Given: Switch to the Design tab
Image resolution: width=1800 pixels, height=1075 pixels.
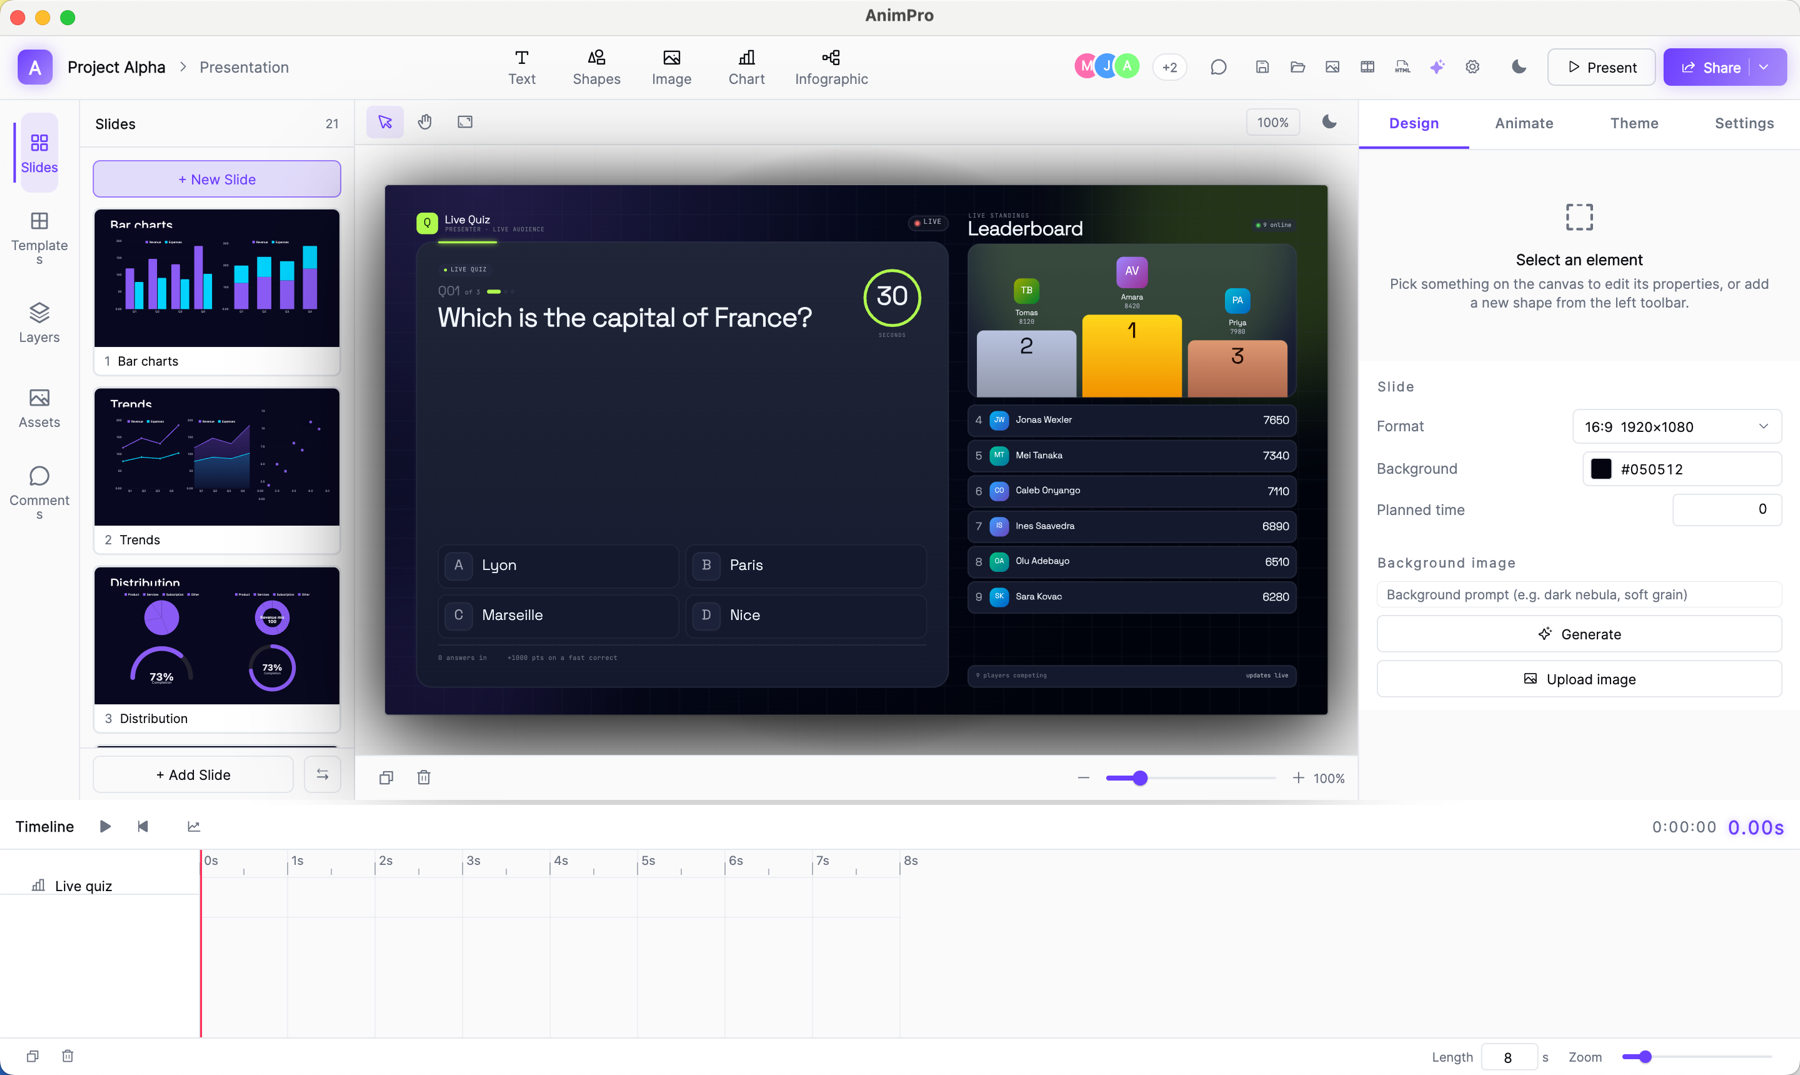Looking at the screenshot, I should (x=1413, y=123).
